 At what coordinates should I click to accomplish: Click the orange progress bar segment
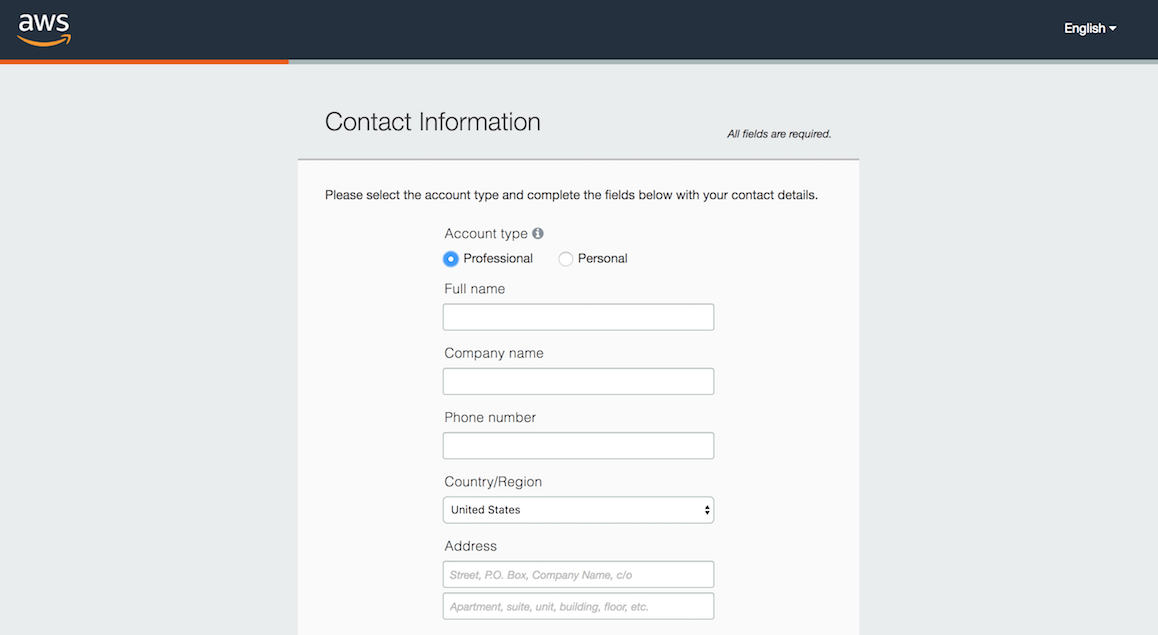(144, 62)
